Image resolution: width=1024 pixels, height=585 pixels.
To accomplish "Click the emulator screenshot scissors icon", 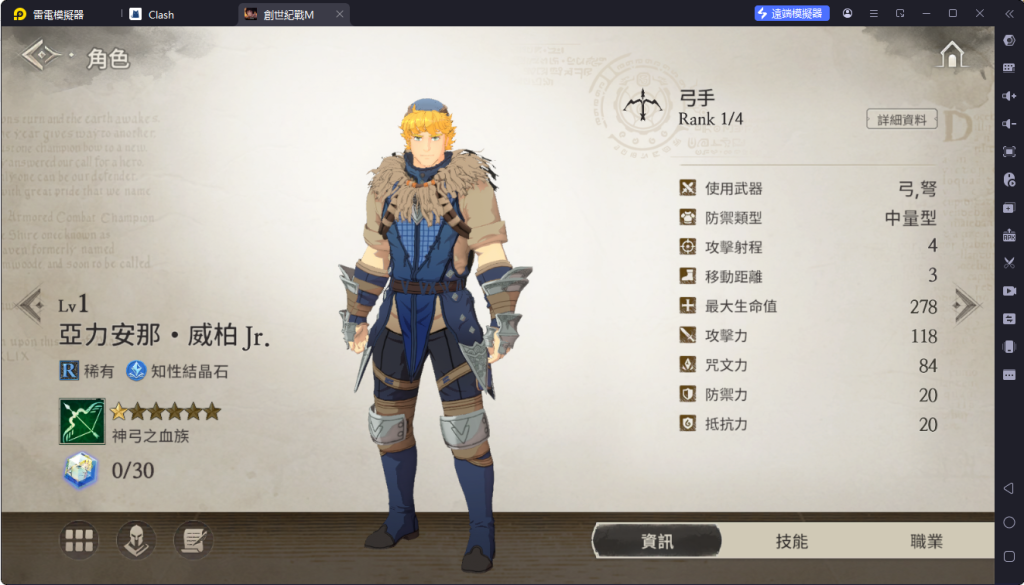I will pyautogui.click(x=1009, y=263).
